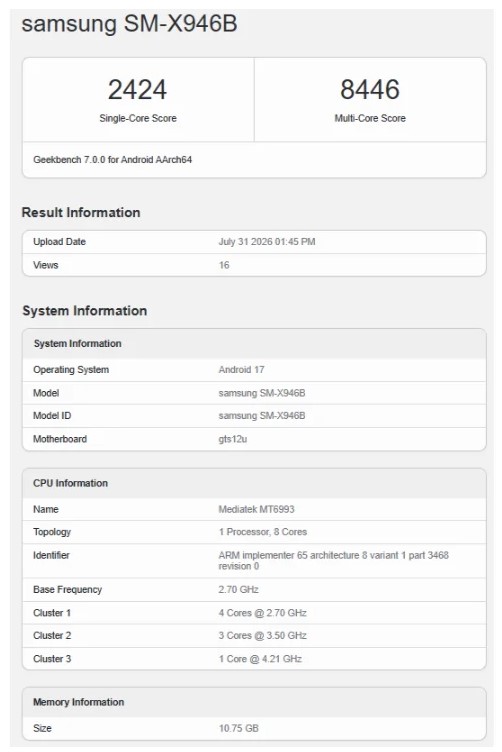Click the Single-Core Score label
This screenshot has width=502, height=752.
click(138, 118)
